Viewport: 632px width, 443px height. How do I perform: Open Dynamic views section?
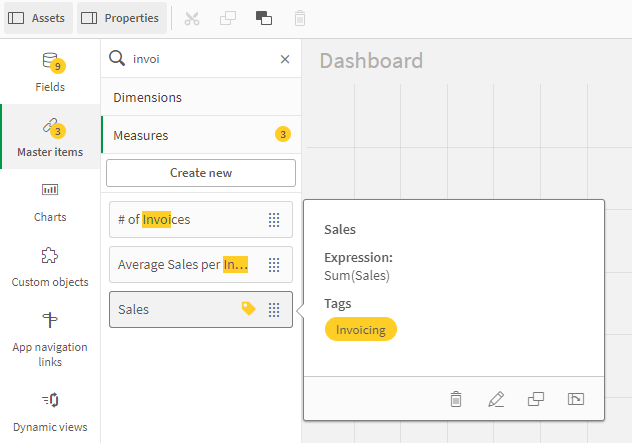(50, 412)
